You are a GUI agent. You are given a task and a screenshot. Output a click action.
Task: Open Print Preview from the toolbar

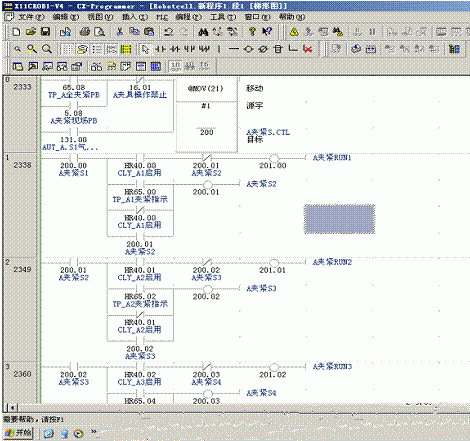(x=99, y=32)
